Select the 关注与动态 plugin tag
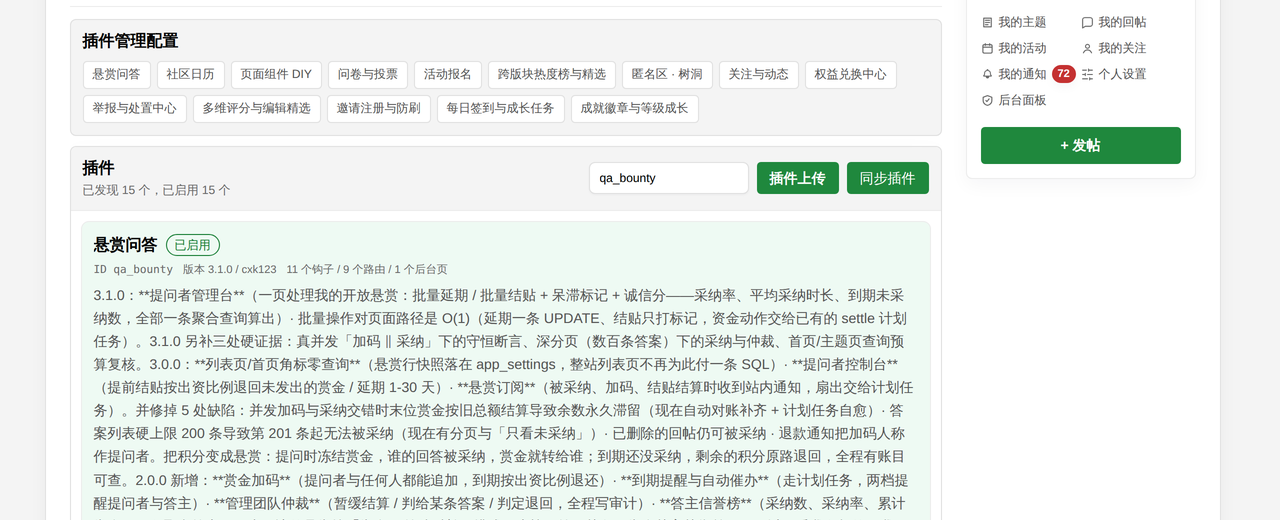The height and width of the screenshot is (520, 1280). pos(759,75)
